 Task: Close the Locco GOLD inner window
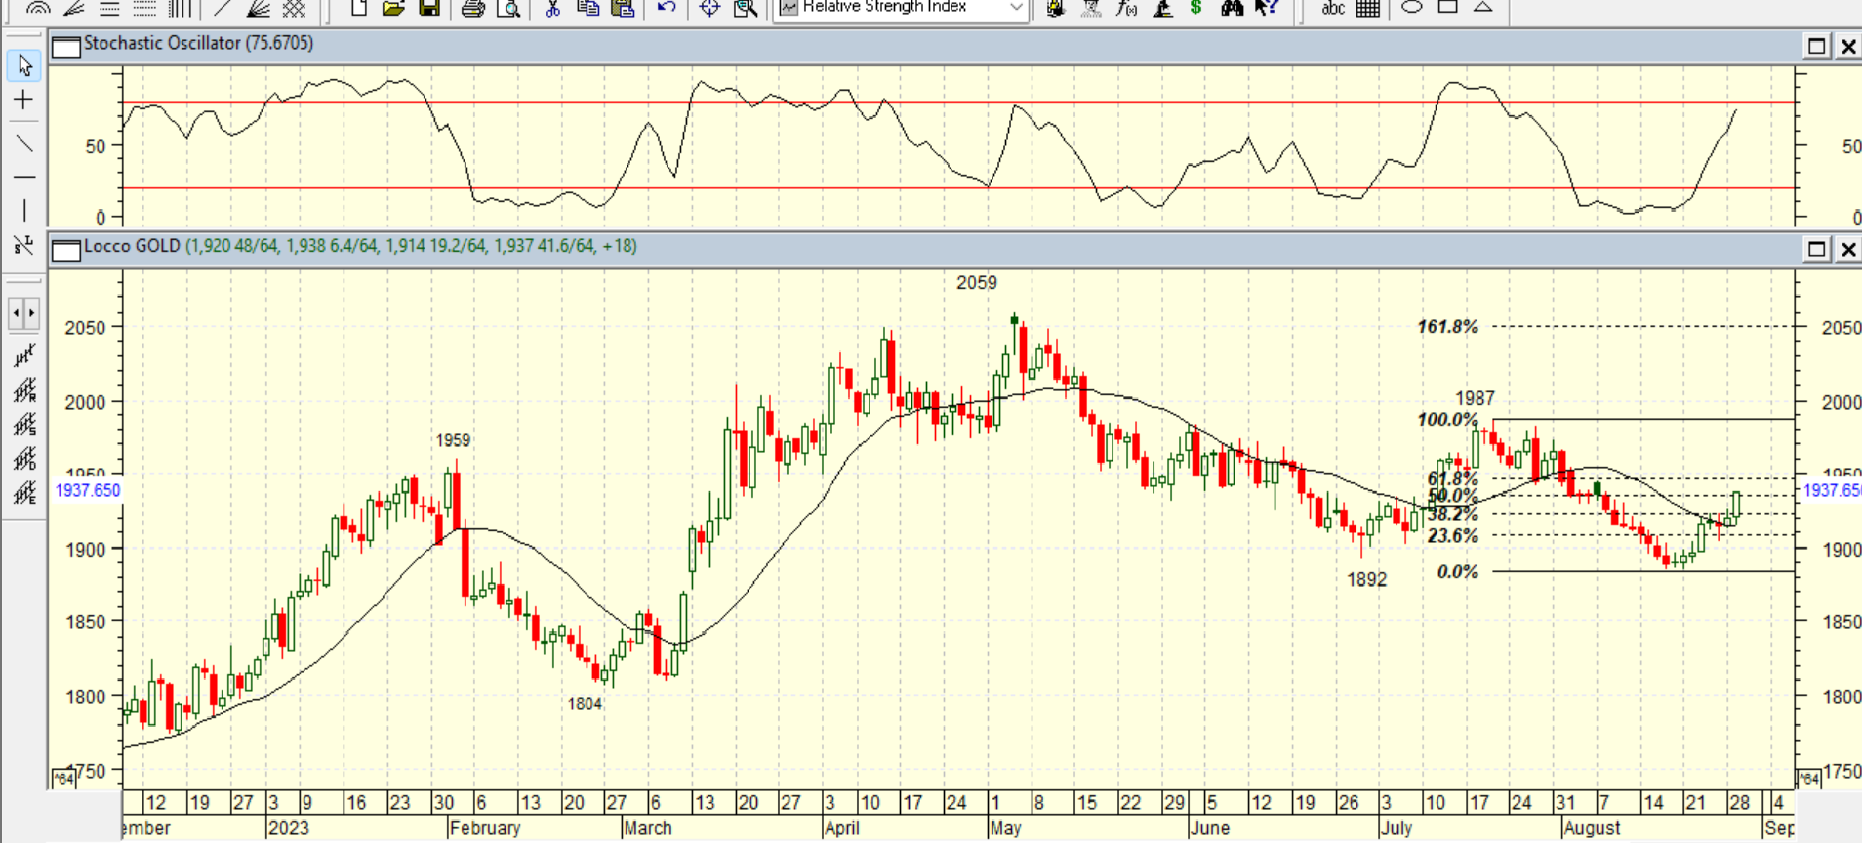pos(1848,249)
